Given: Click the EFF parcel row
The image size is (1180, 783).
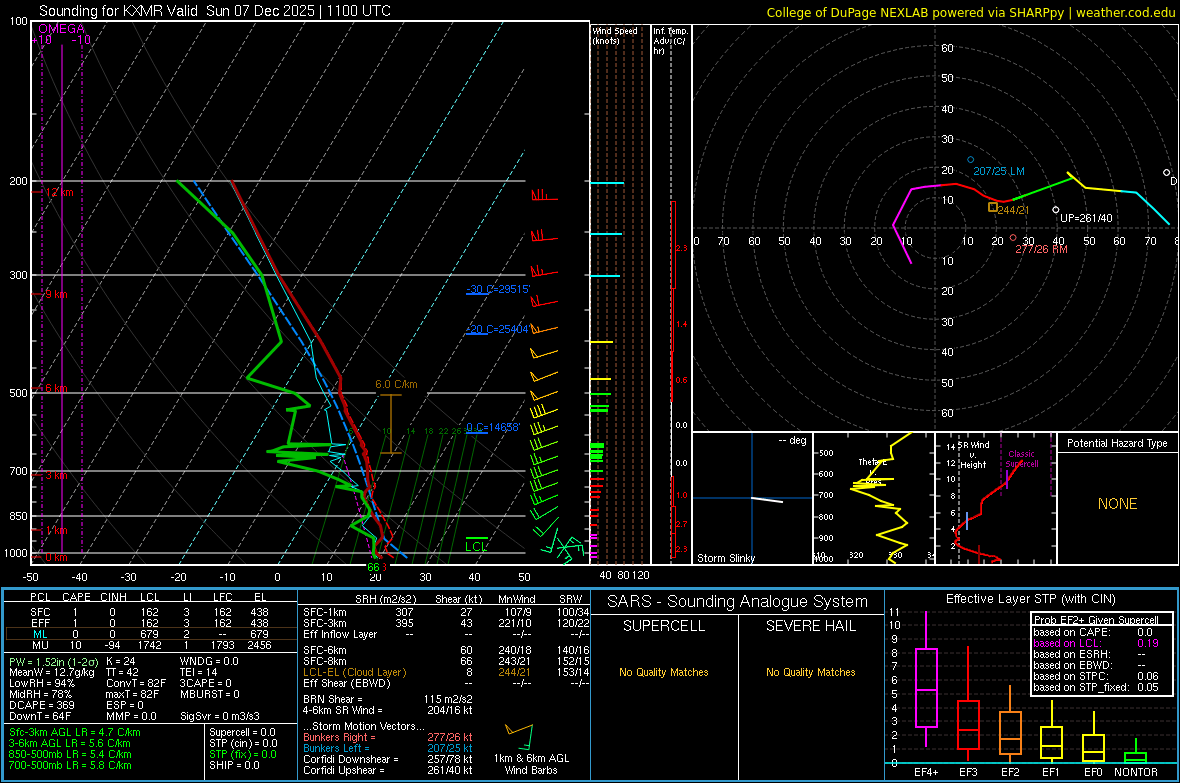Looking at the screenshot, I should 149,623.
